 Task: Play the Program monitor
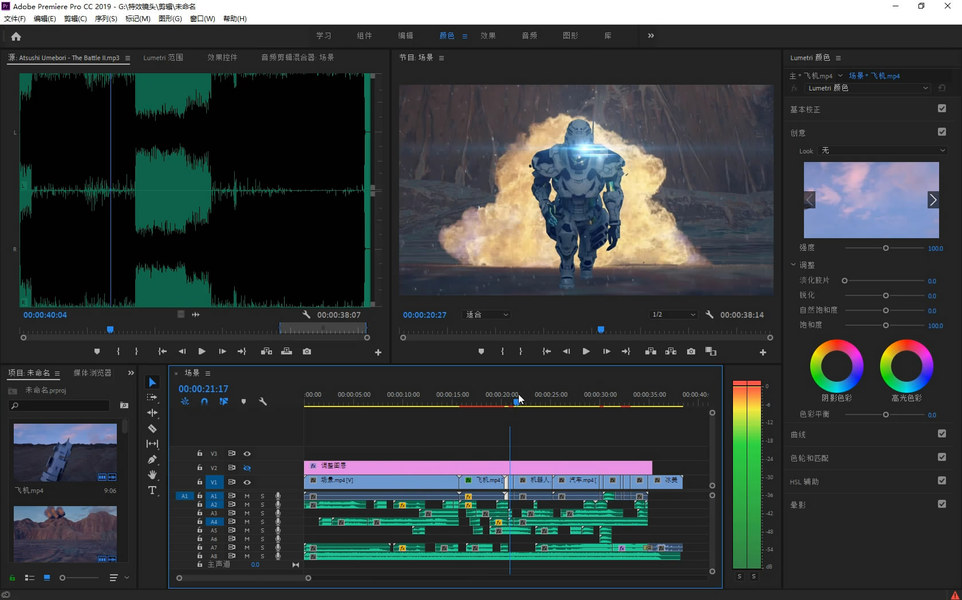(586, 352)
